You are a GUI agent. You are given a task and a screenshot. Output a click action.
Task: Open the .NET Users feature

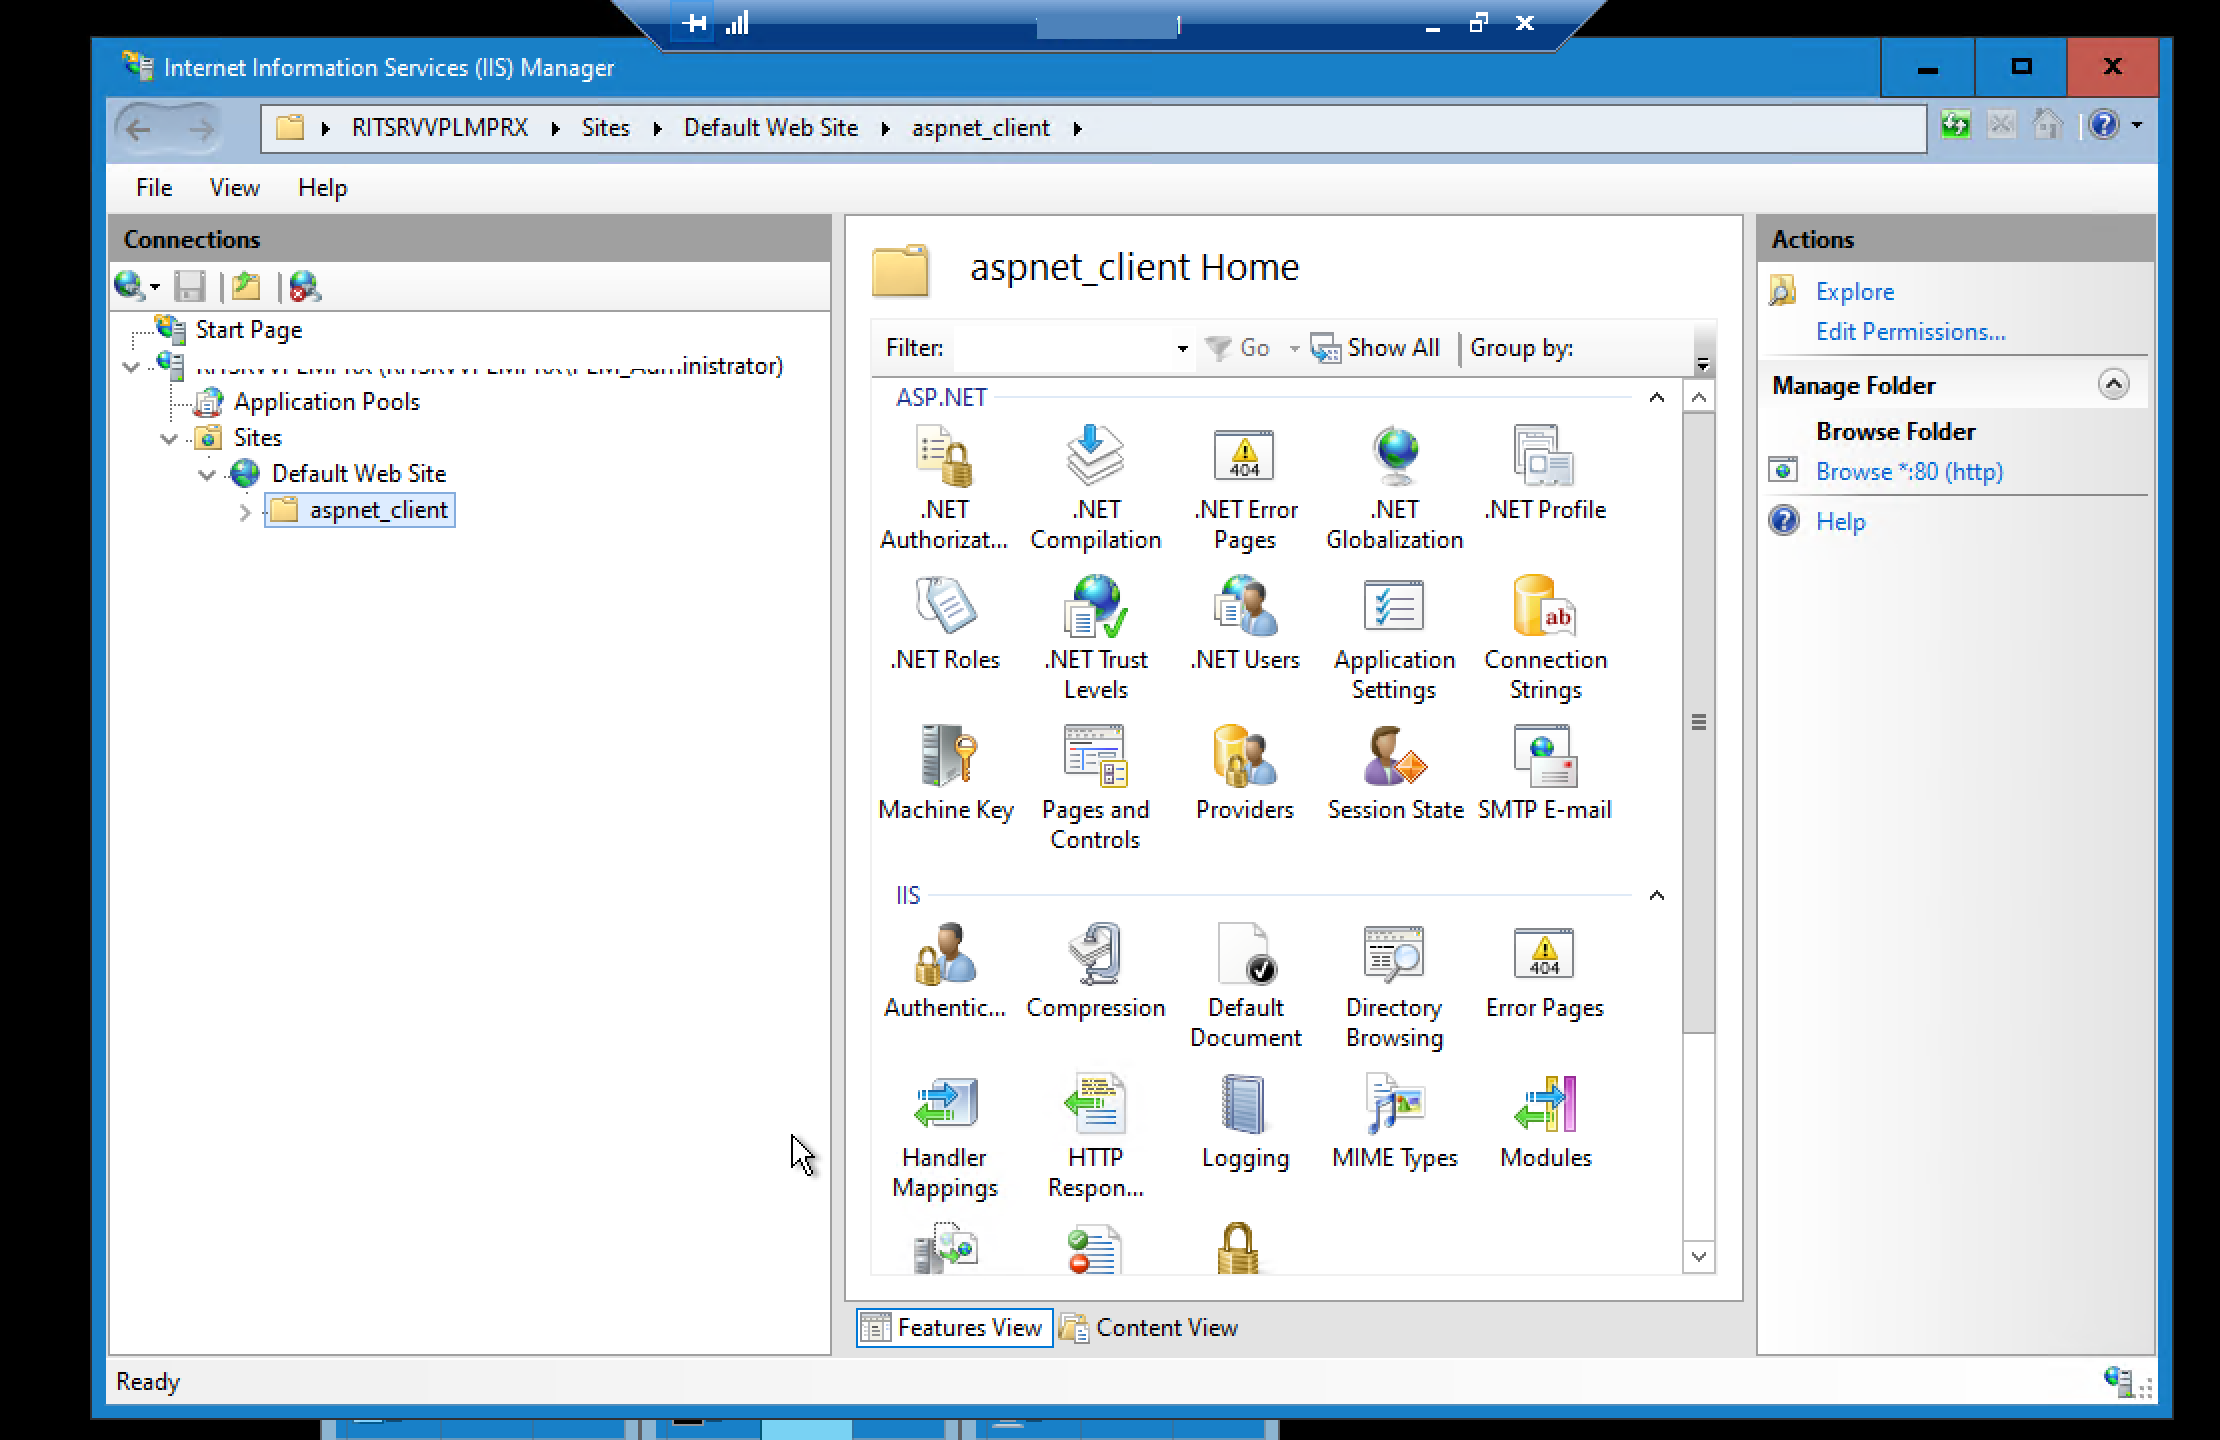point(1245,625)
